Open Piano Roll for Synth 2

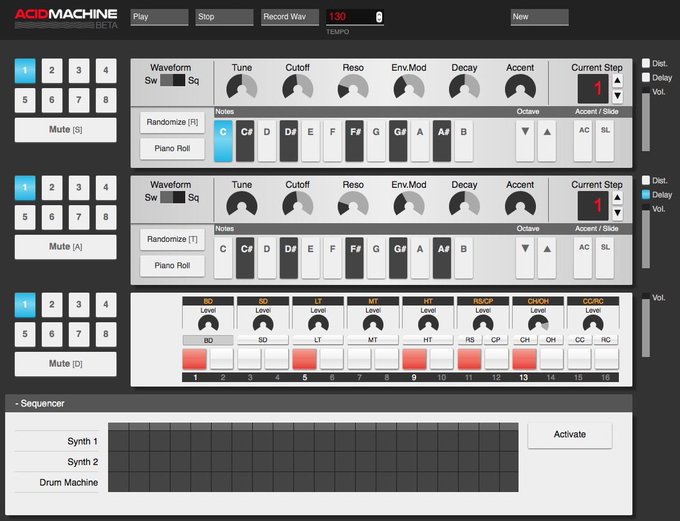(172, 265)
